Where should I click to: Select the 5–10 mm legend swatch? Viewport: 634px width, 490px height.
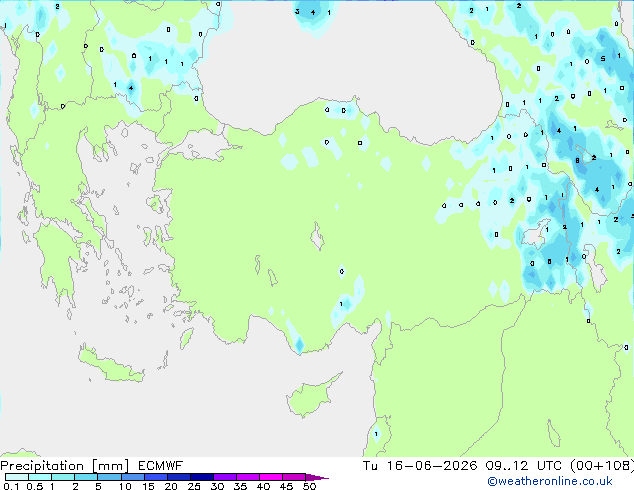pos(109,477)
